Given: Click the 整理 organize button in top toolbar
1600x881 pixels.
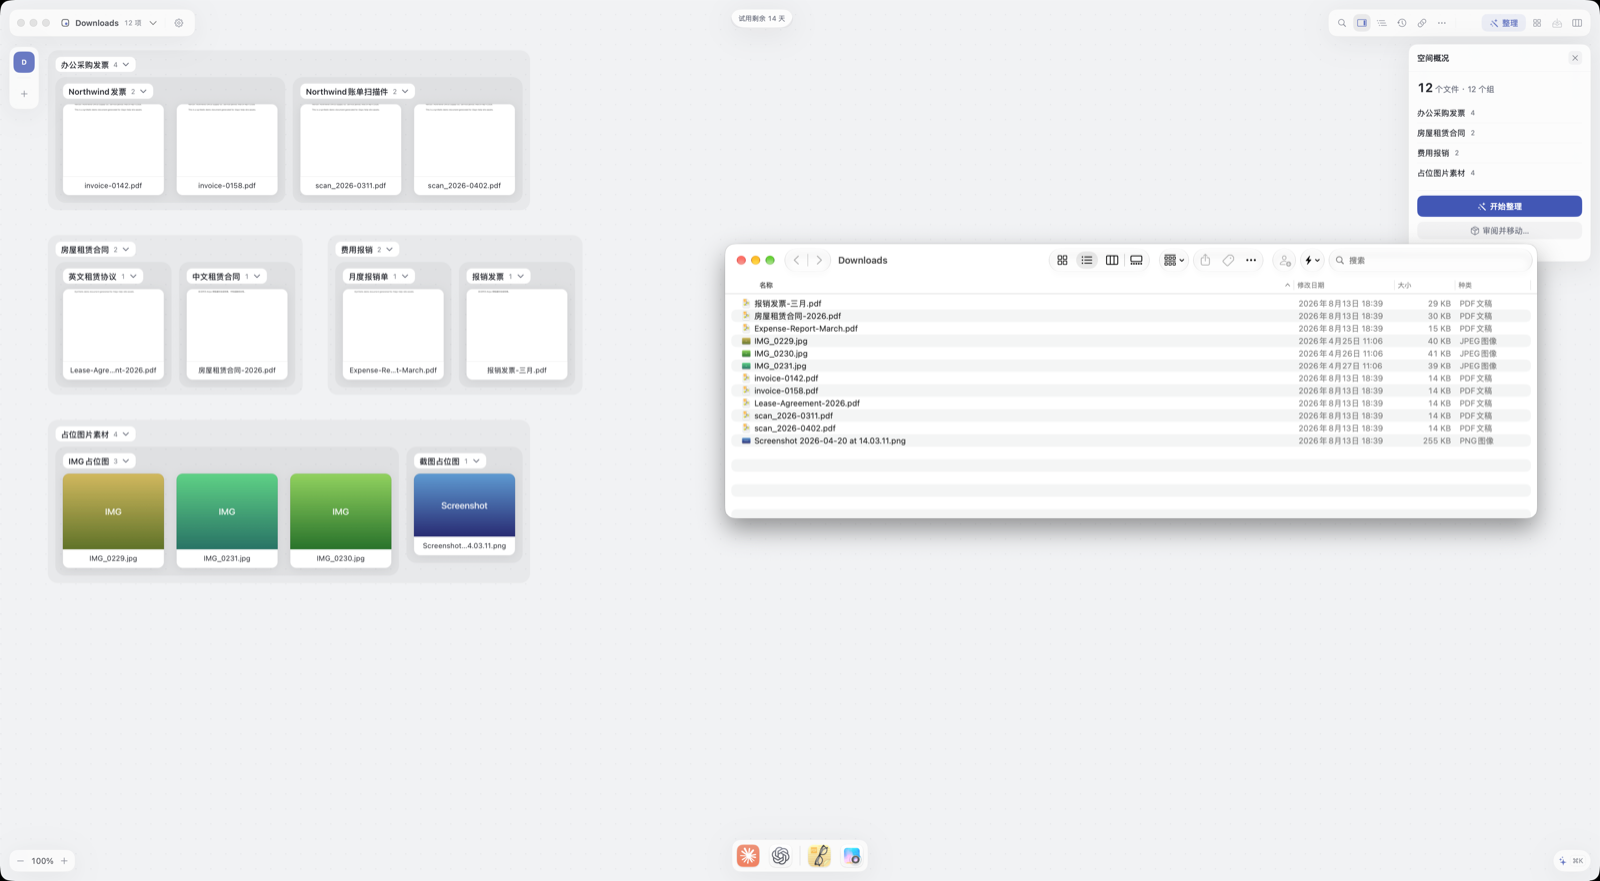Looking at the screenshot, I should pyautogui.click(x=1503, y=23).
